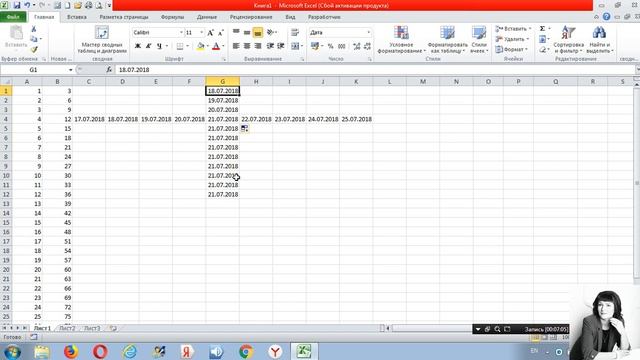This screenshot has width=640, height=360.
Task: Click Удалить cells button
Action: (512, 39)
